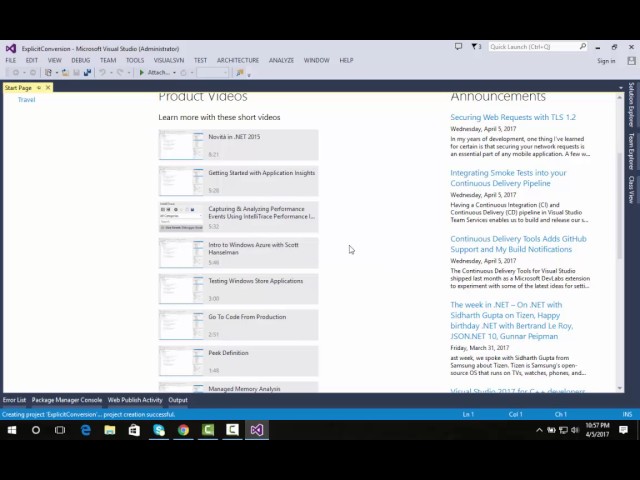Viewport: 640px width, 480px height.
Task: Click the Save All toolbar icon
Action: click(87, 73)
